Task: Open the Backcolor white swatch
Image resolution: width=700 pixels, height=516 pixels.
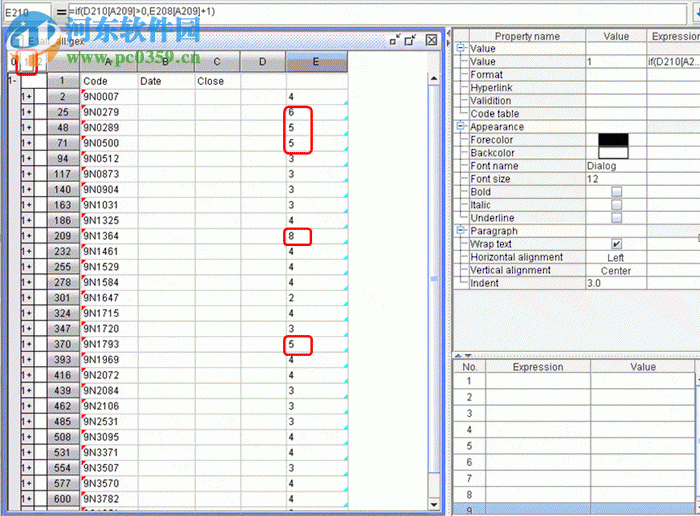Action: (x=613, y=153)
